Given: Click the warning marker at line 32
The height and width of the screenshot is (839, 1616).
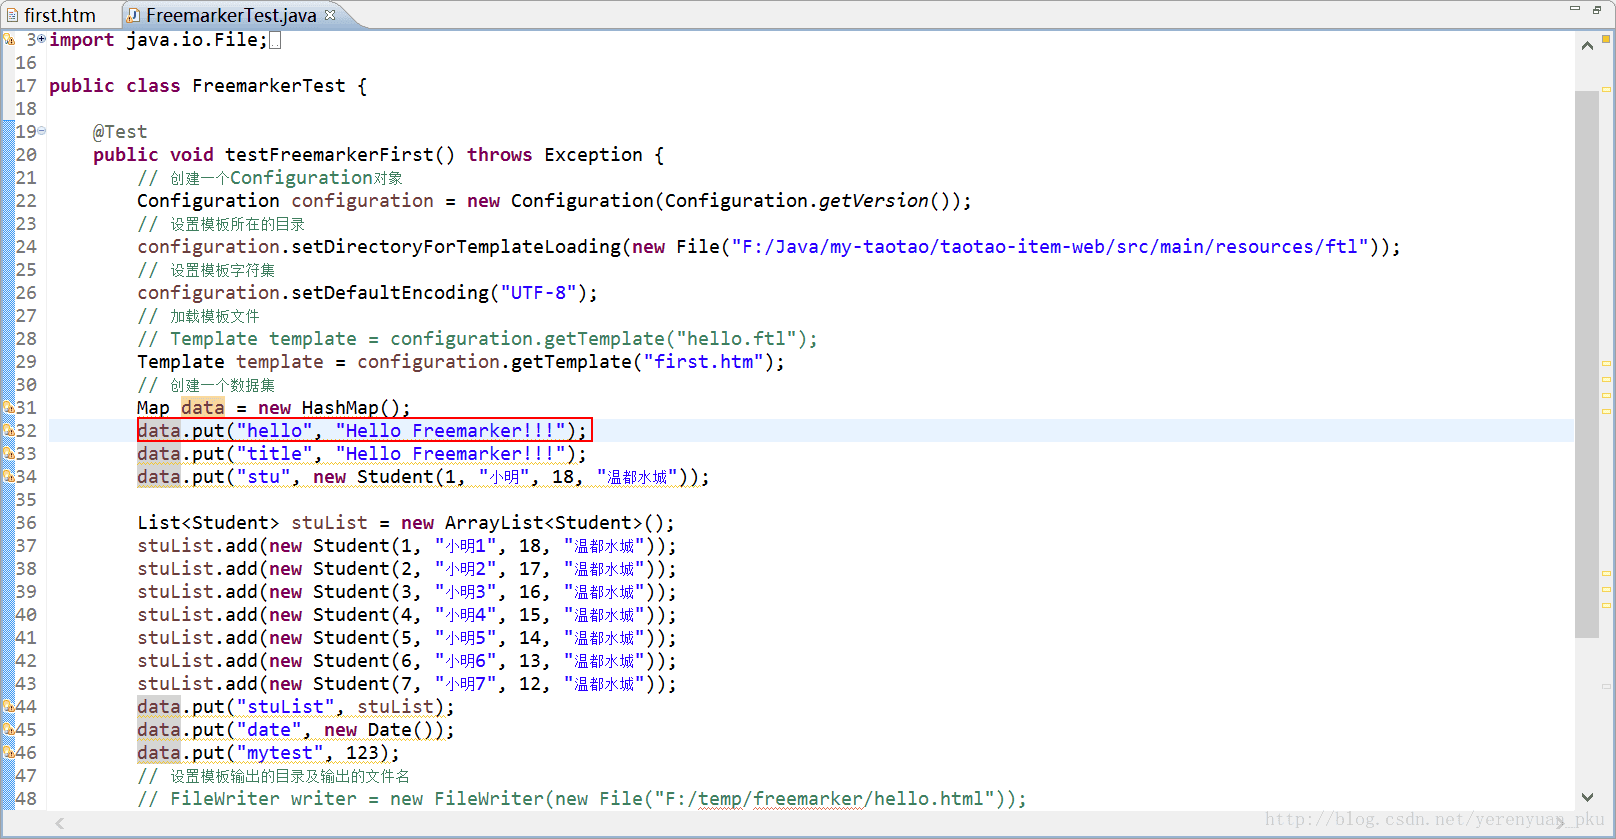Looking at the screenshot, I should coord(8,431).
